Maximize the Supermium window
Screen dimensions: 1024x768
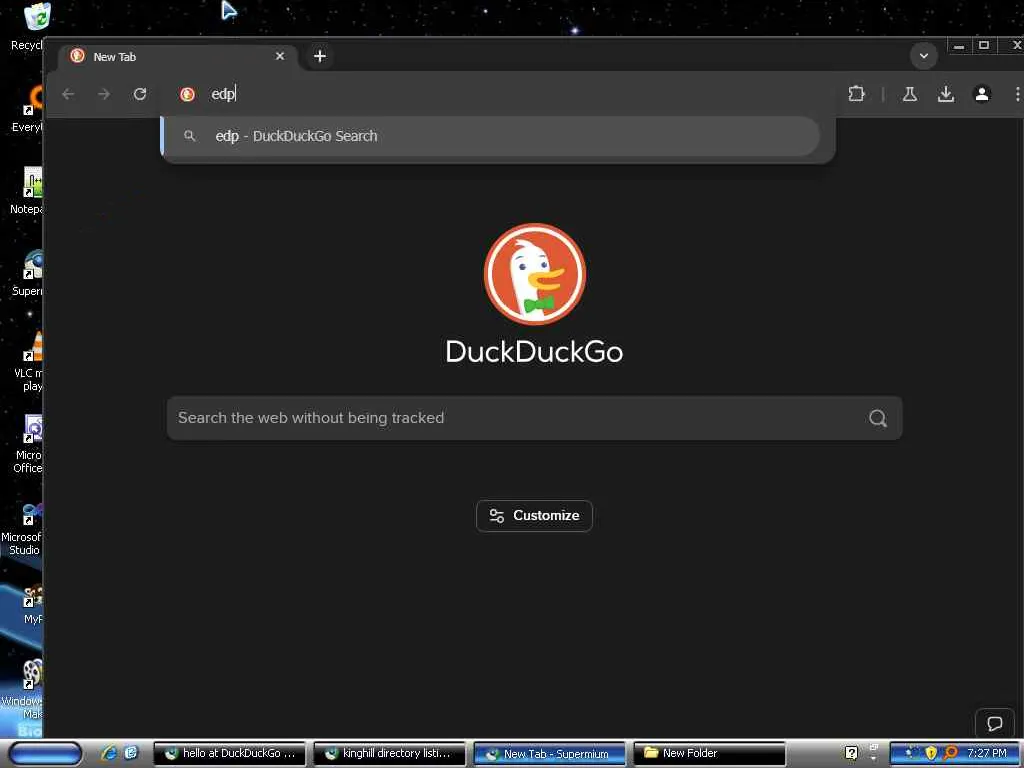pos(984,46)
